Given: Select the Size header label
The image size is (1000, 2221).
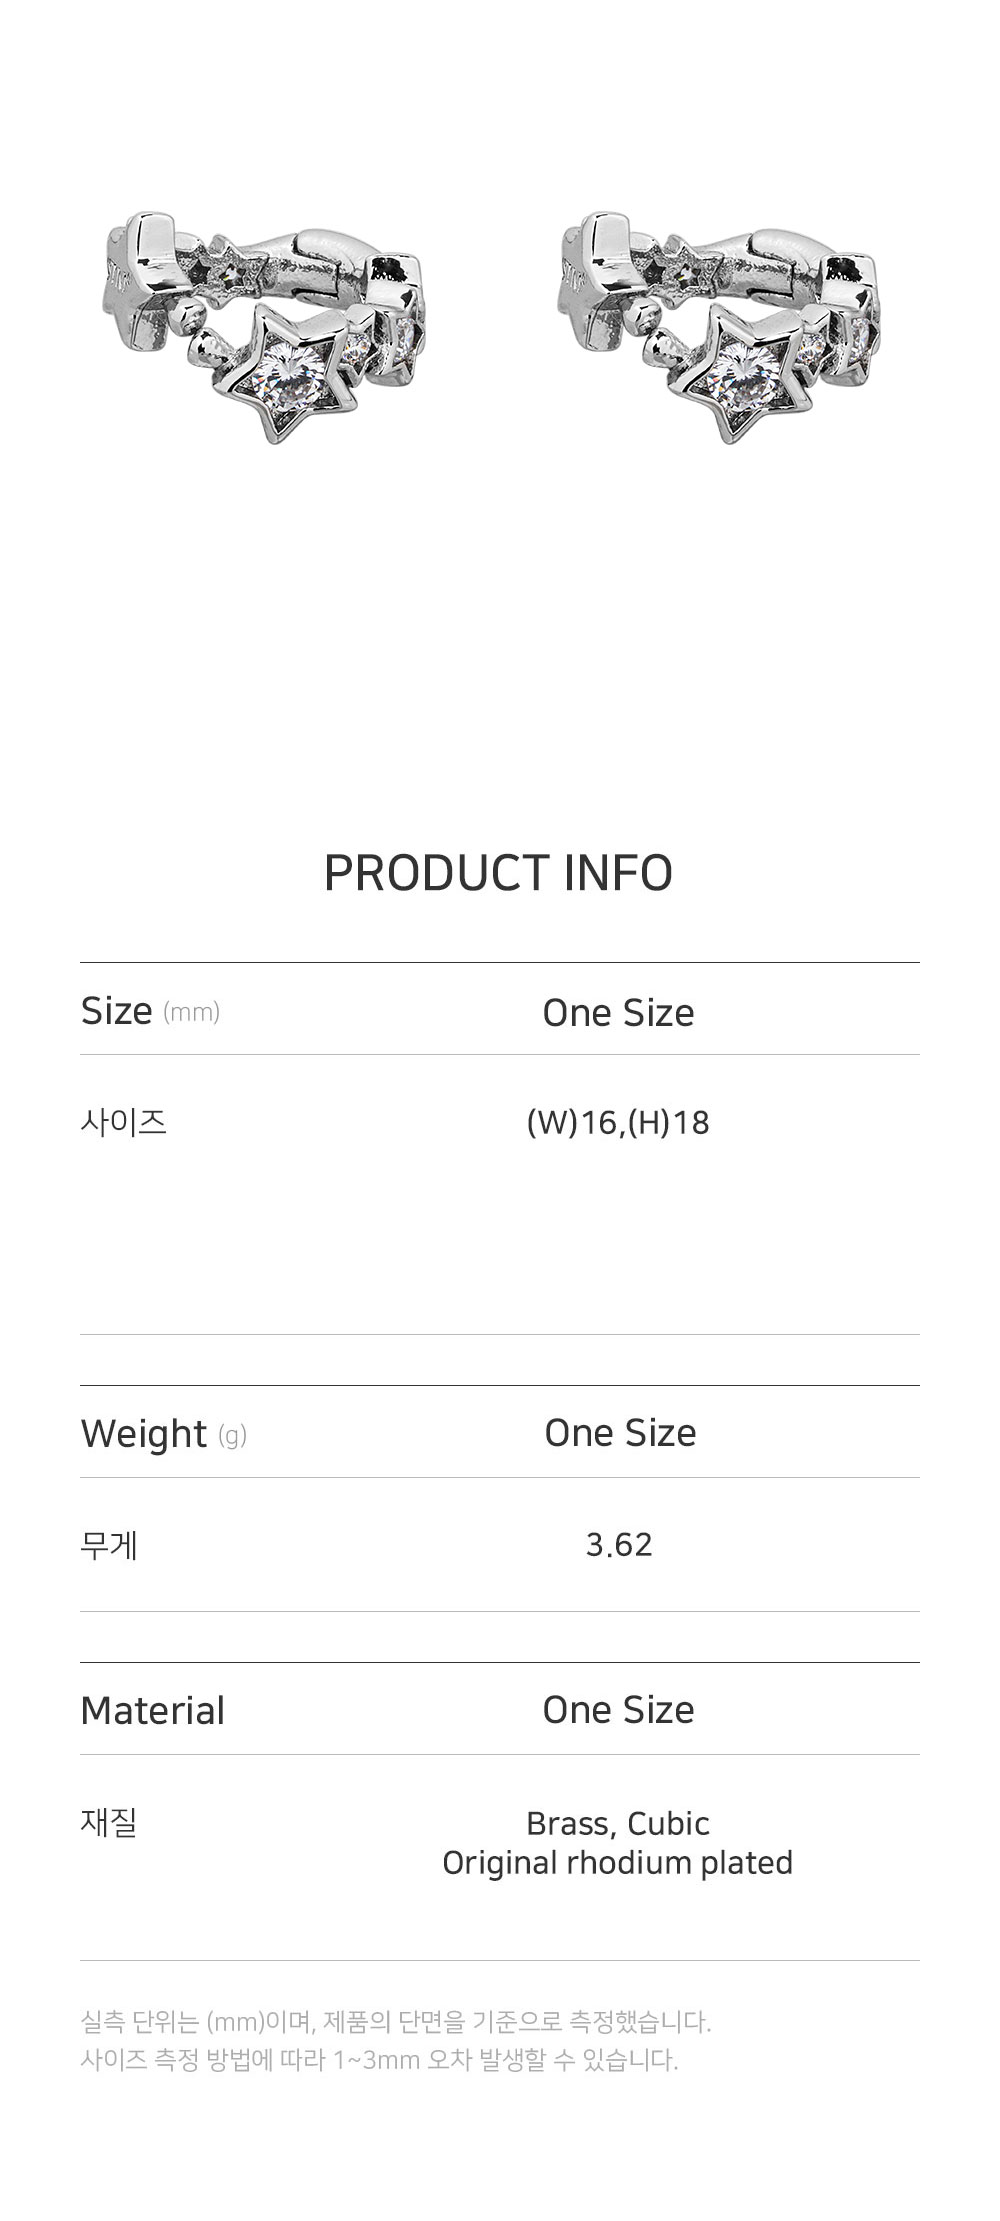Looking at the screenshot, I should tap(117, 1011).
